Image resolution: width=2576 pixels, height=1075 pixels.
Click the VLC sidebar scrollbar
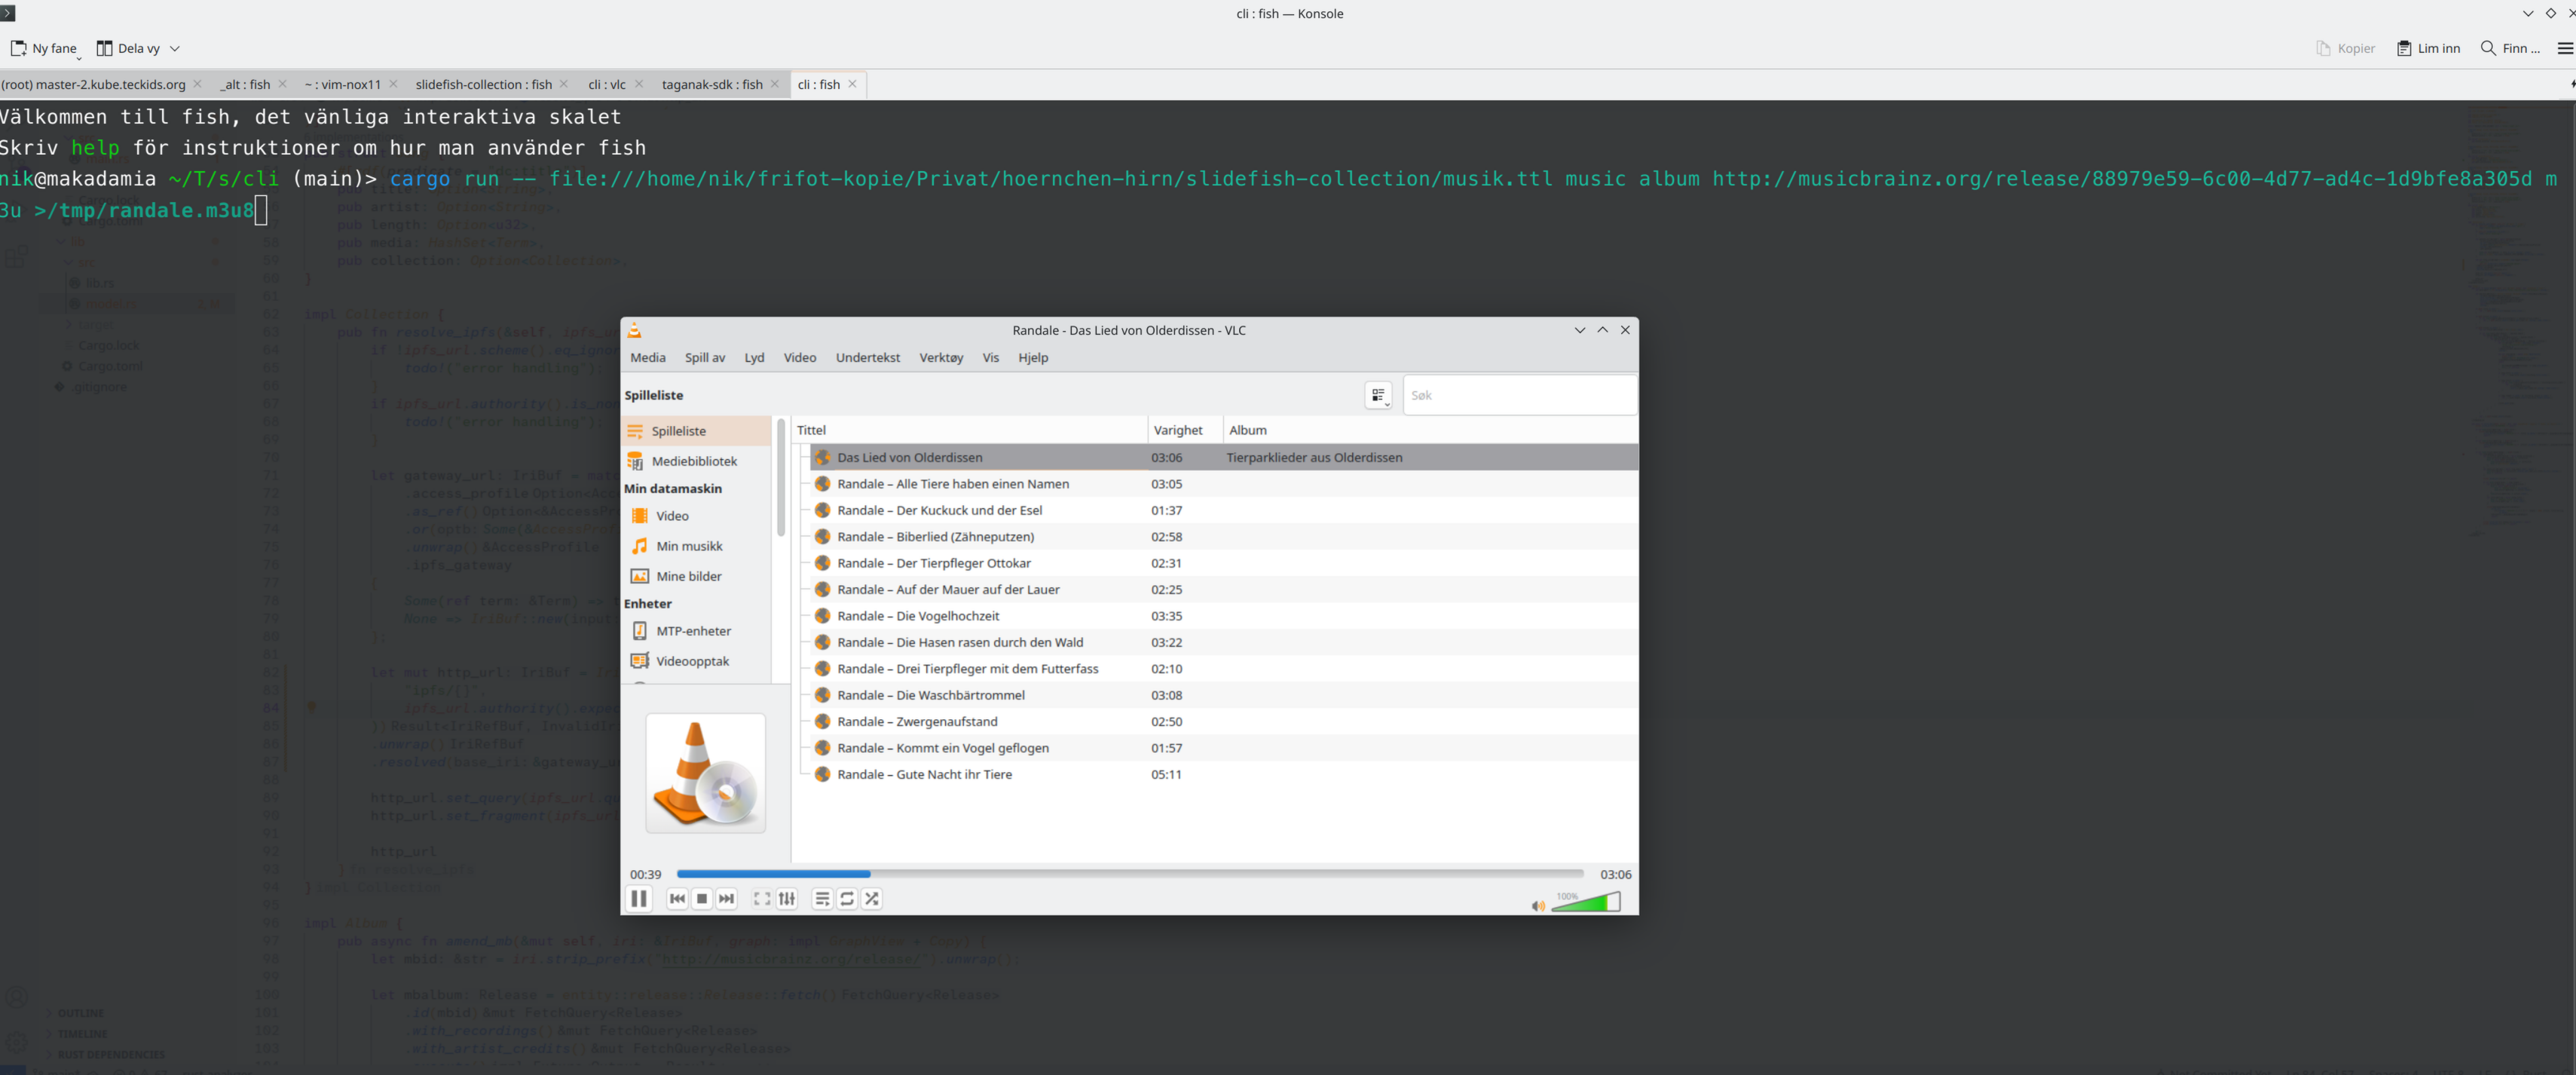[780, 478]
